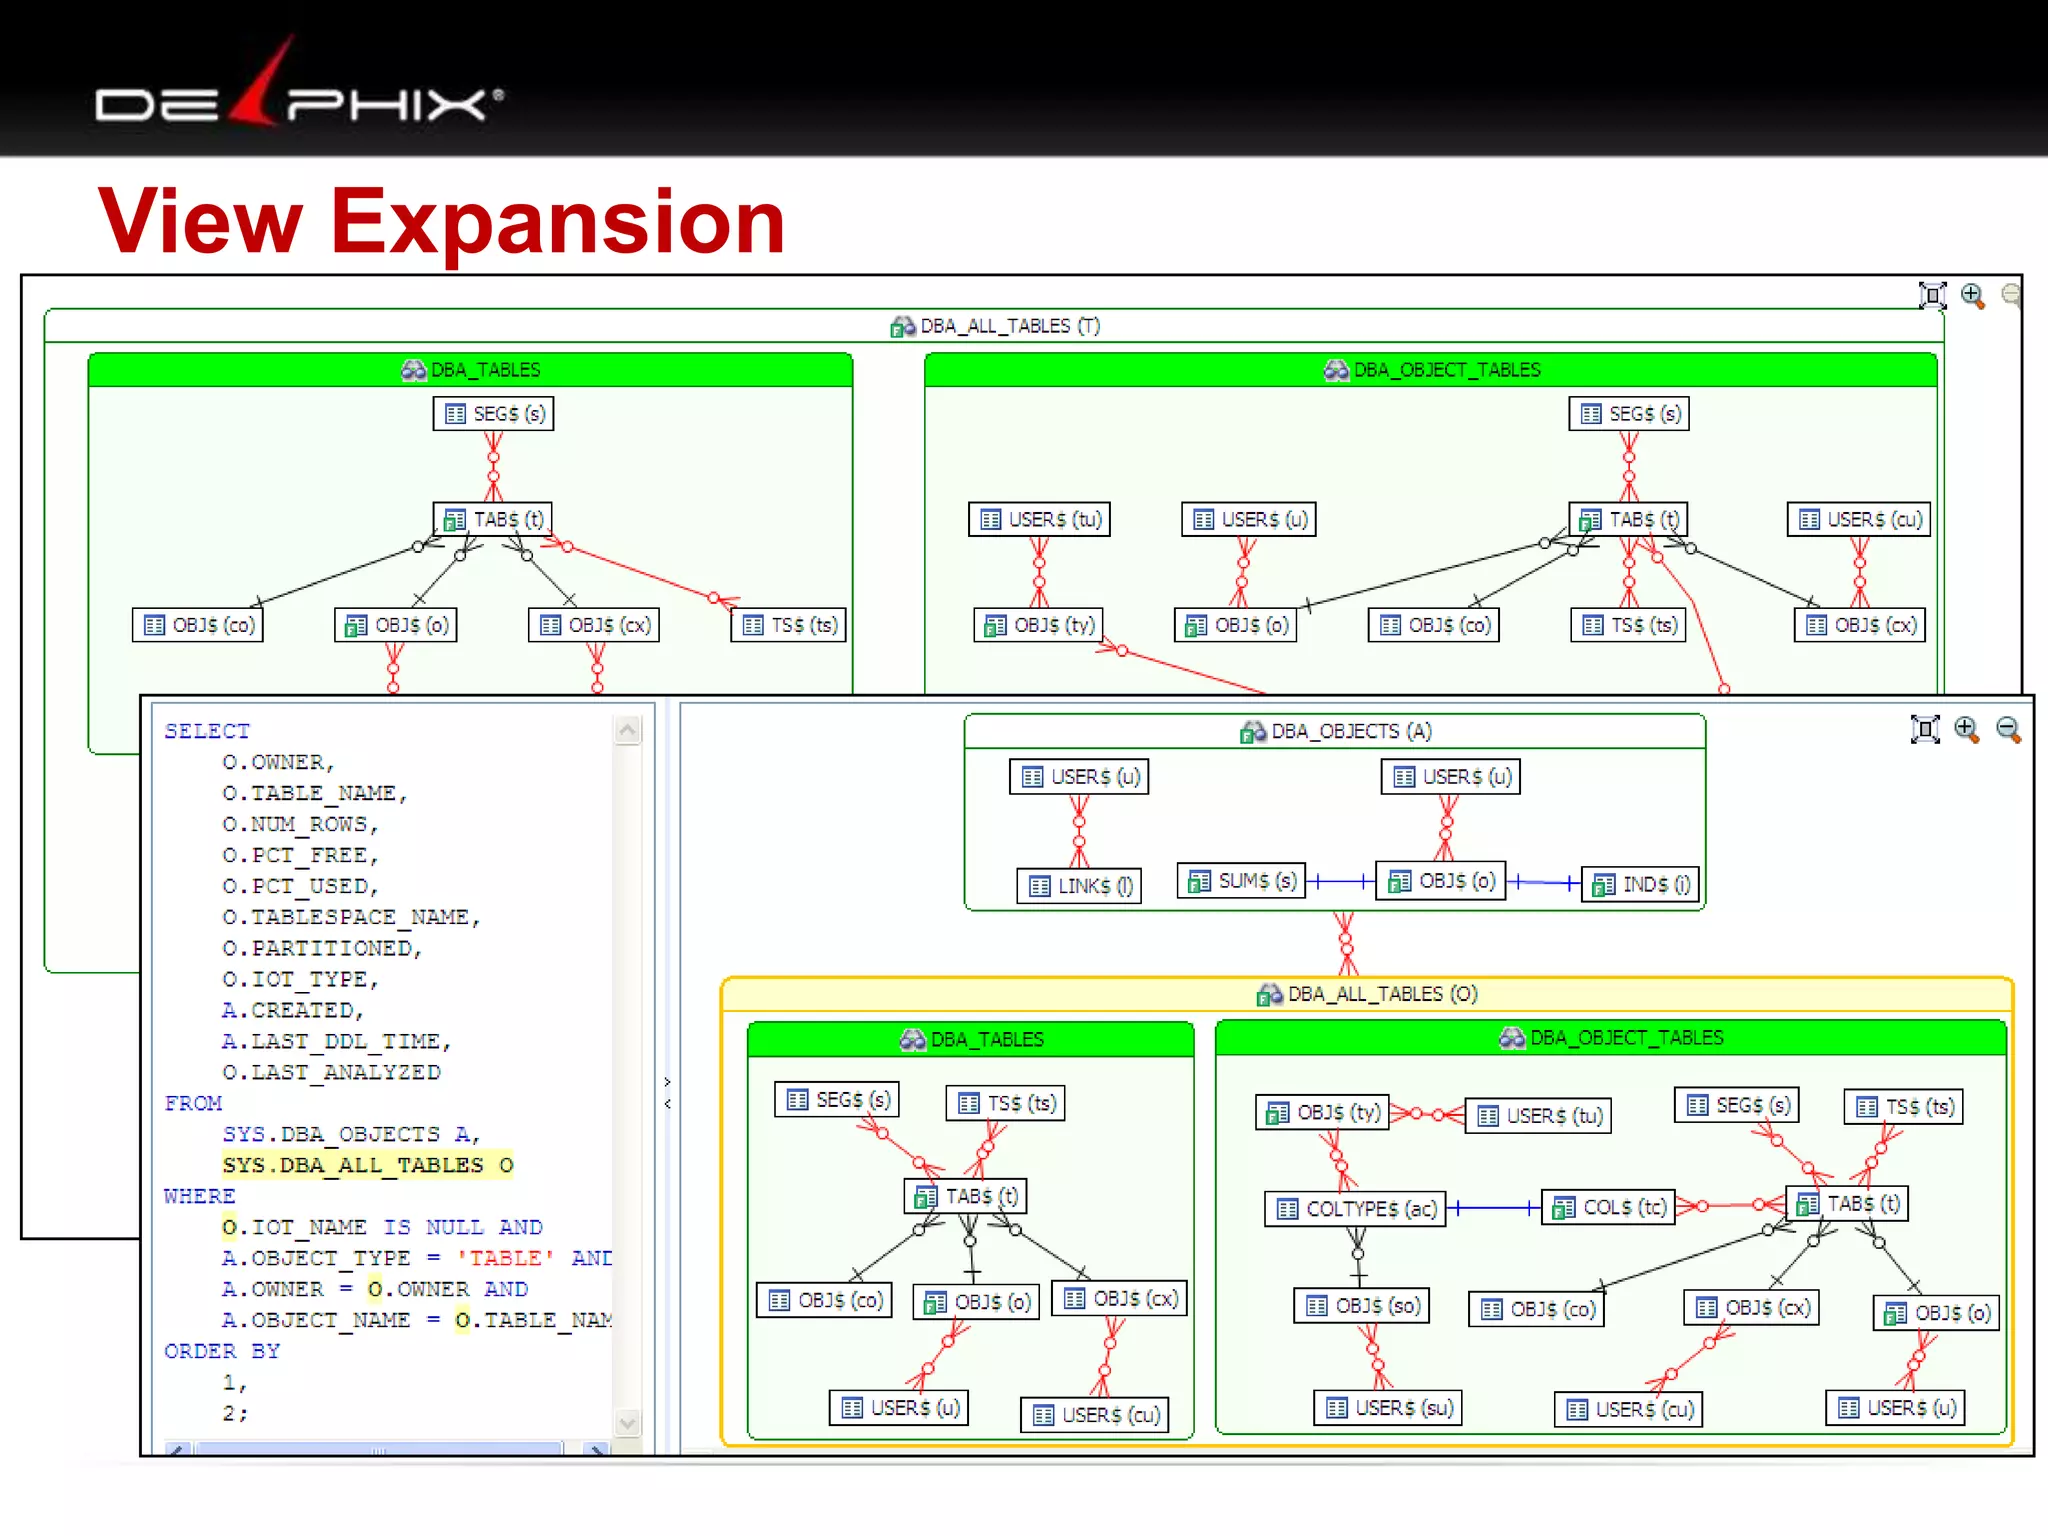Click the DBA_OBJECTS (A) view binoculars icon
This screenshot has width=2048, height=1536.
pos(1253,732)
